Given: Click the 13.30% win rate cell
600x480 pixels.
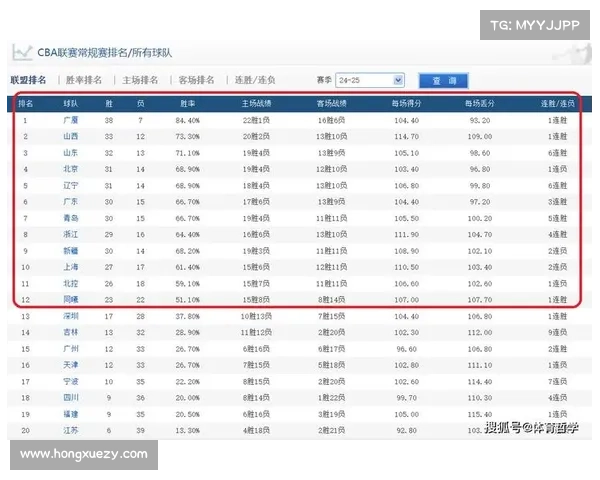Looking at the screenshot, I should point(188,430).
